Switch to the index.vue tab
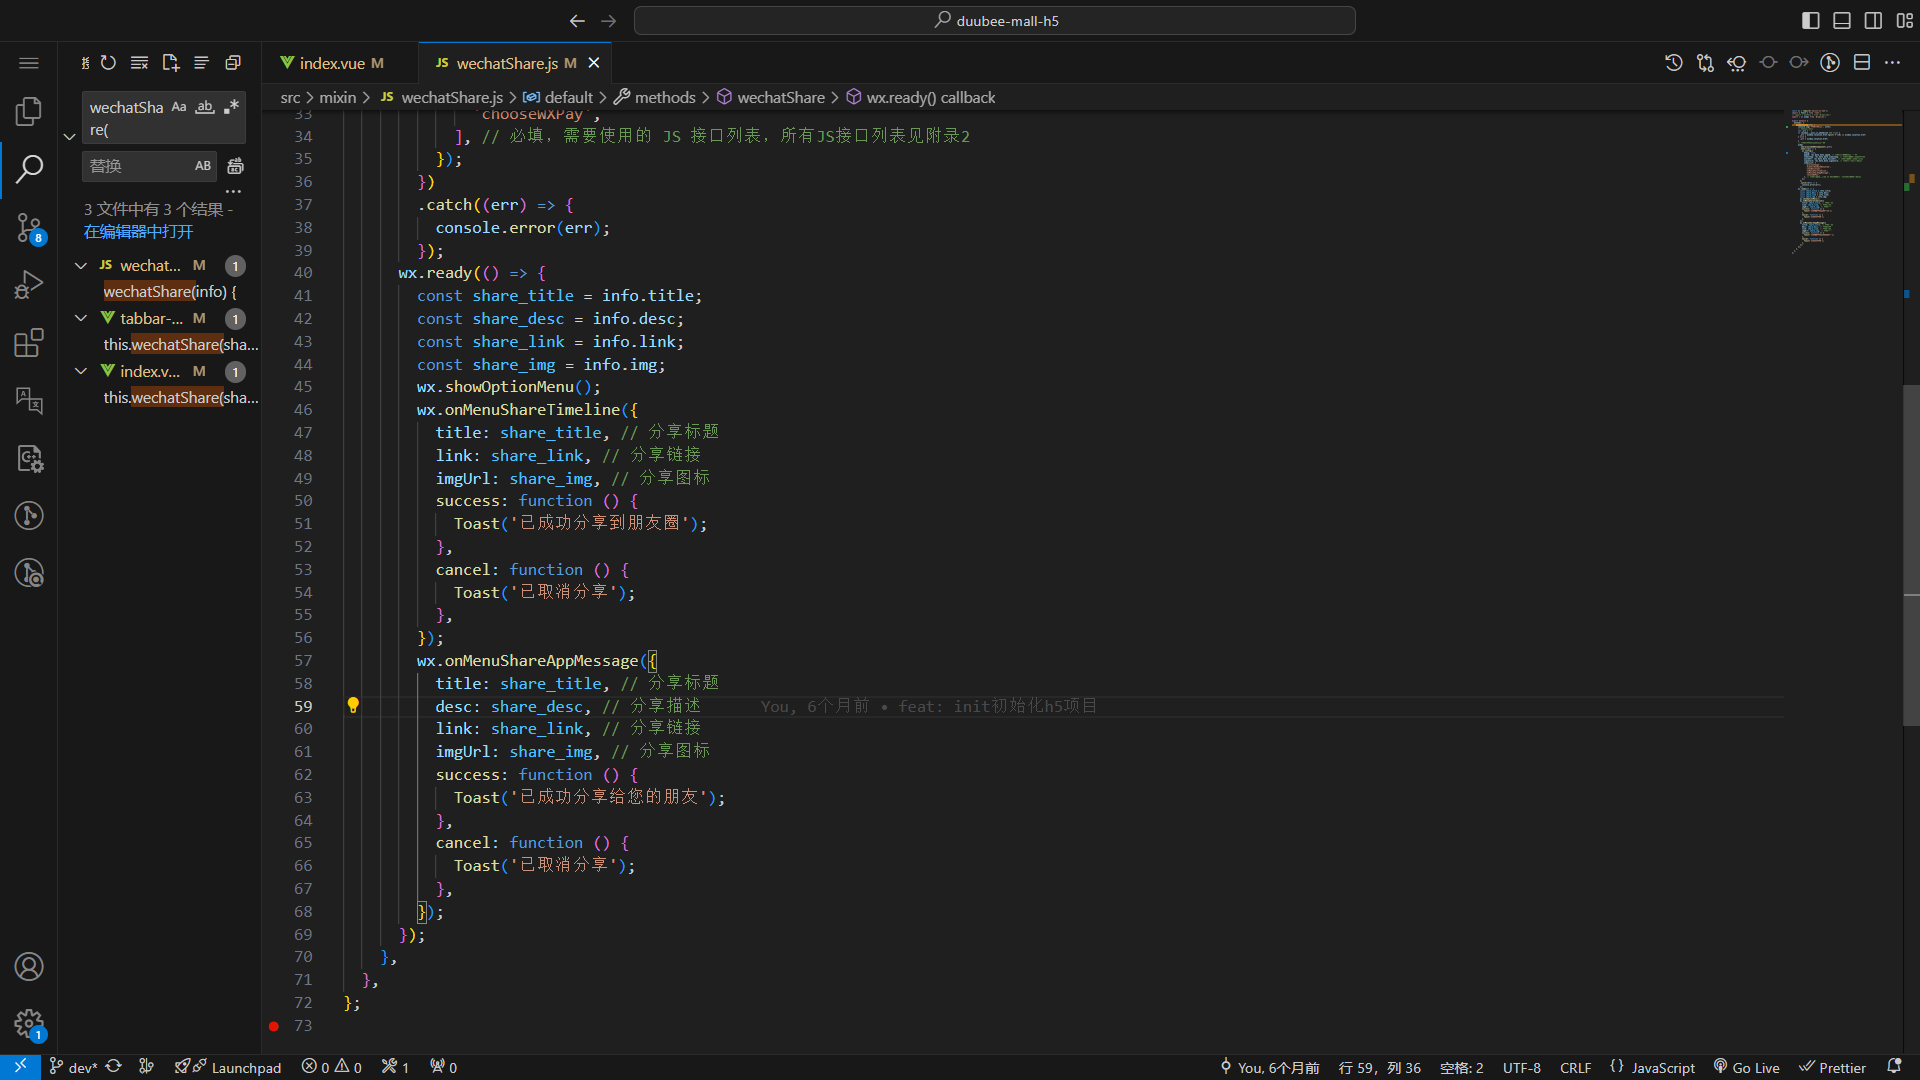This screenshot has height=1080, width=1920. click(x=332, y=63)
